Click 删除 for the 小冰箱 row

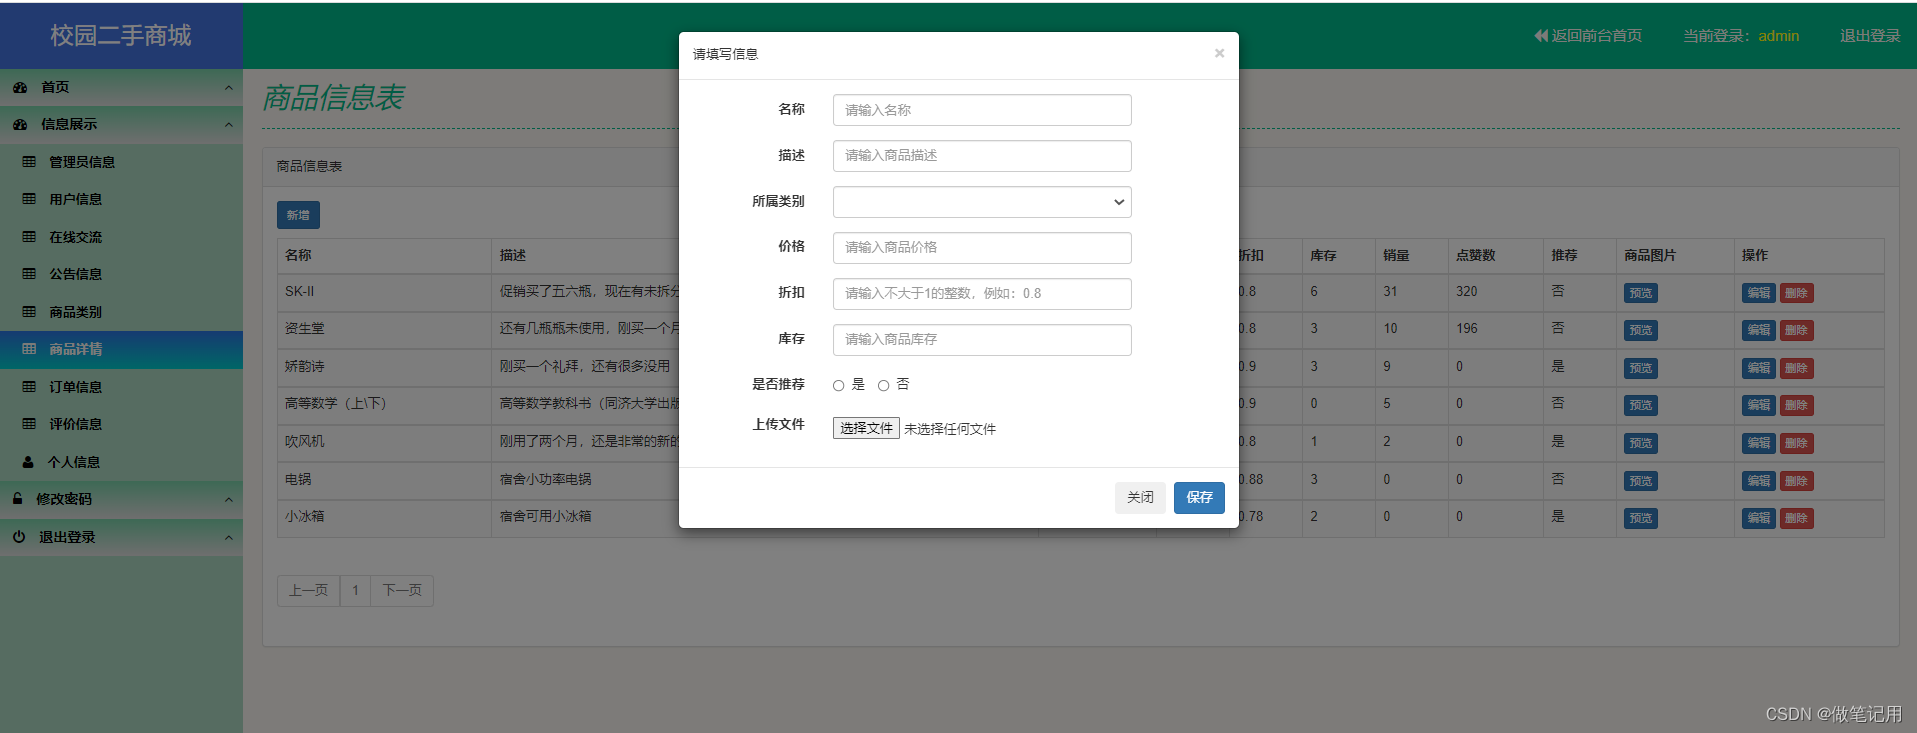coord(1797,518)
